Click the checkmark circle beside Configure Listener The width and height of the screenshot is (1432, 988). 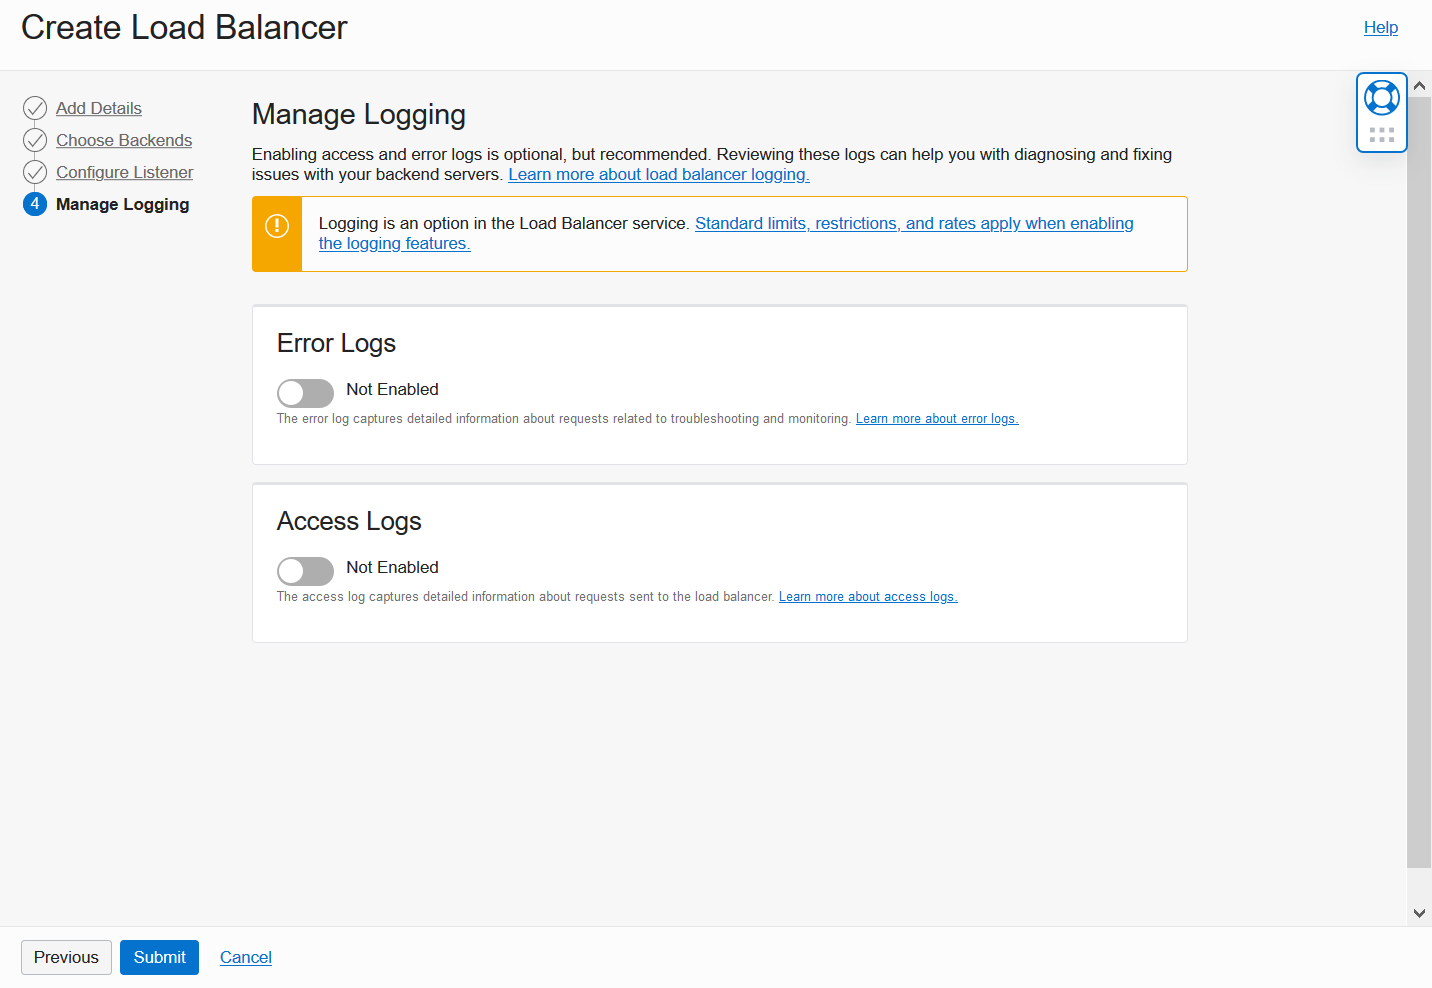coord(35,171)
